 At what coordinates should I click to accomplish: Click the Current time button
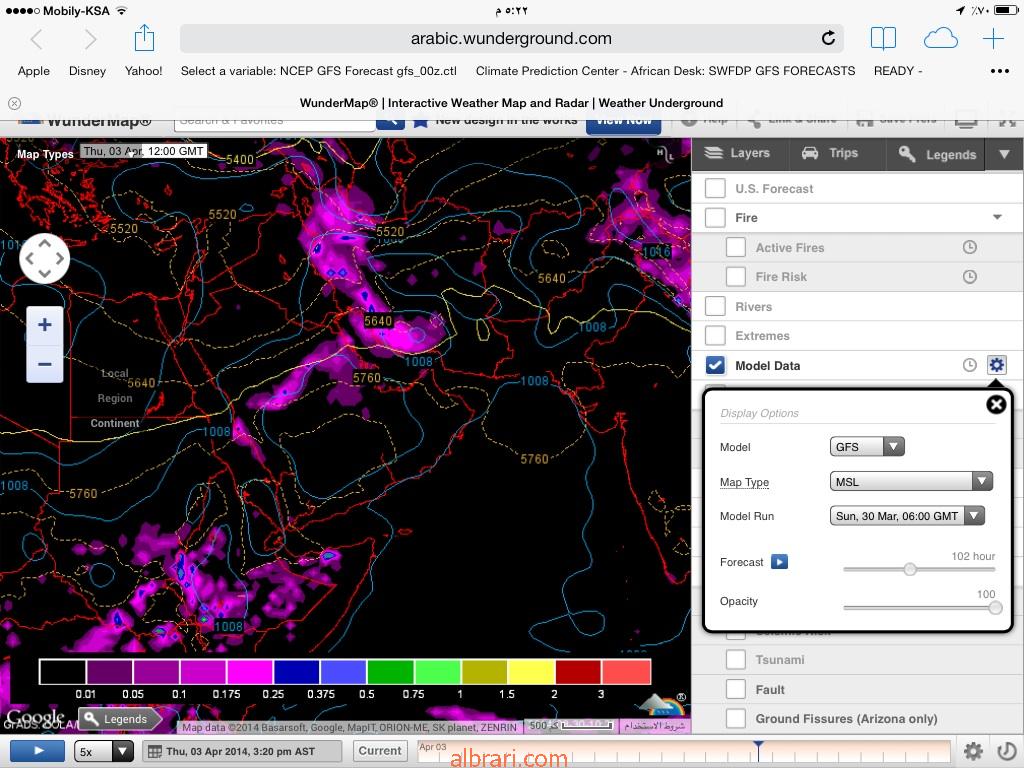(x=380, y=751)
